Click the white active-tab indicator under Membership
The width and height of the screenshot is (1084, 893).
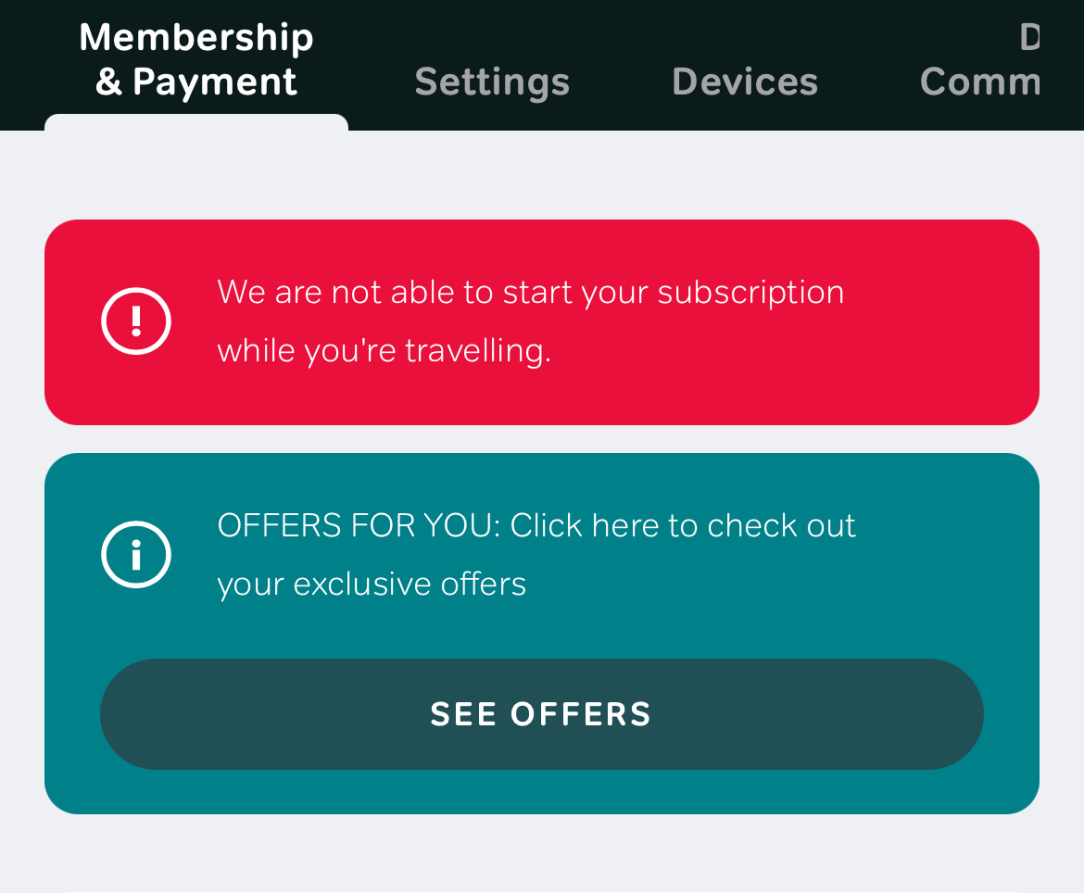pyautogui.click(x=196, y=122)
